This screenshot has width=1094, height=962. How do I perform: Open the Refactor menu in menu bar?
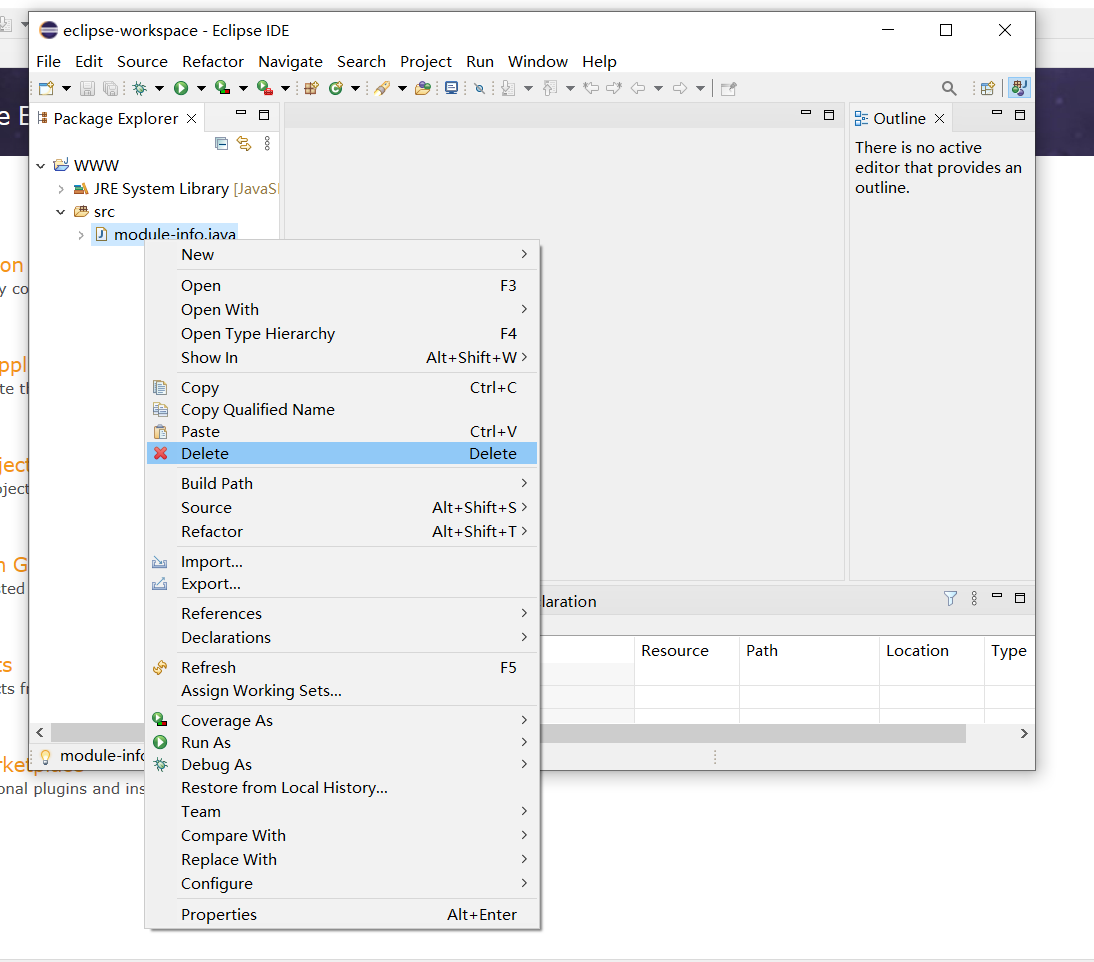pos(213,61)
